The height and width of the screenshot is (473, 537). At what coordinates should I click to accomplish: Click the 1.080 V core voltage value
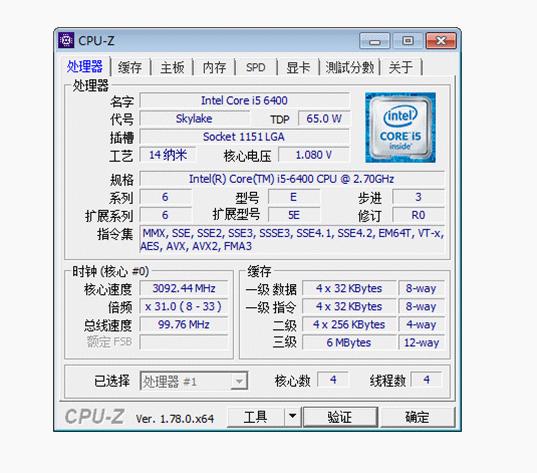point(314,155)
